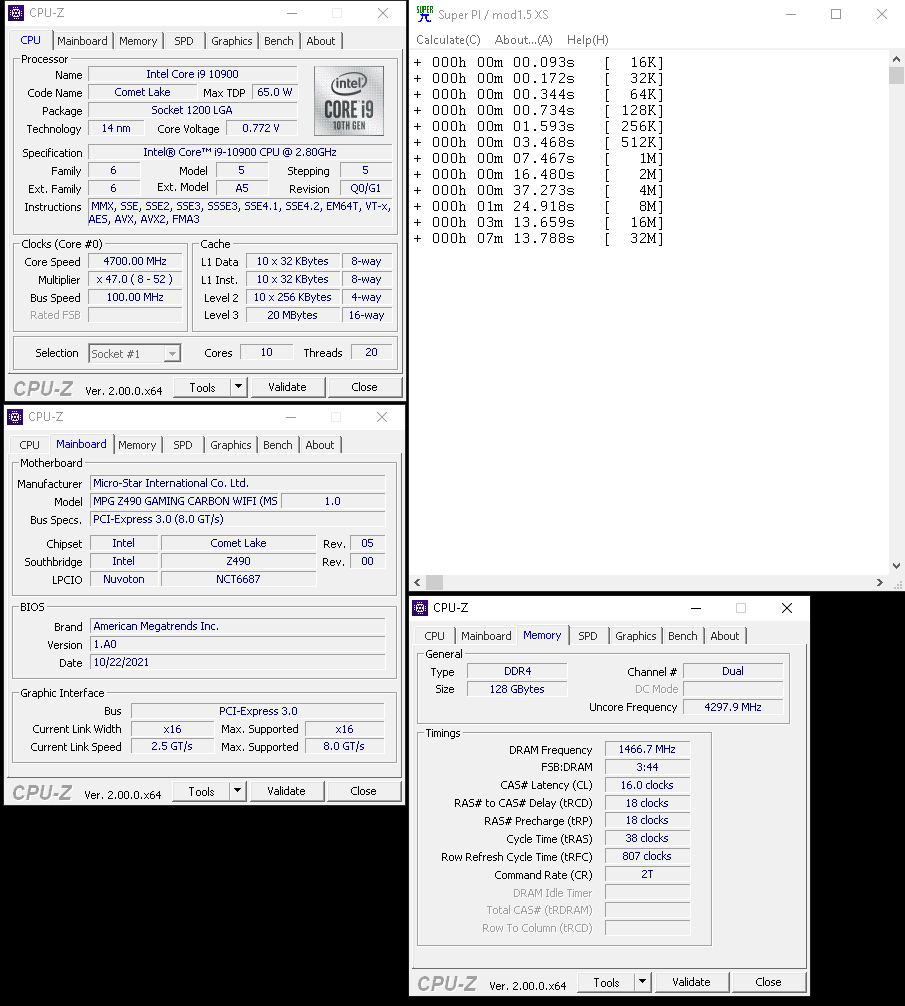Click the DRAM Frequency value 1466.7 MHz
Image resolution: width=905 pixels, height=1006 pixels.
pos(647,749)
